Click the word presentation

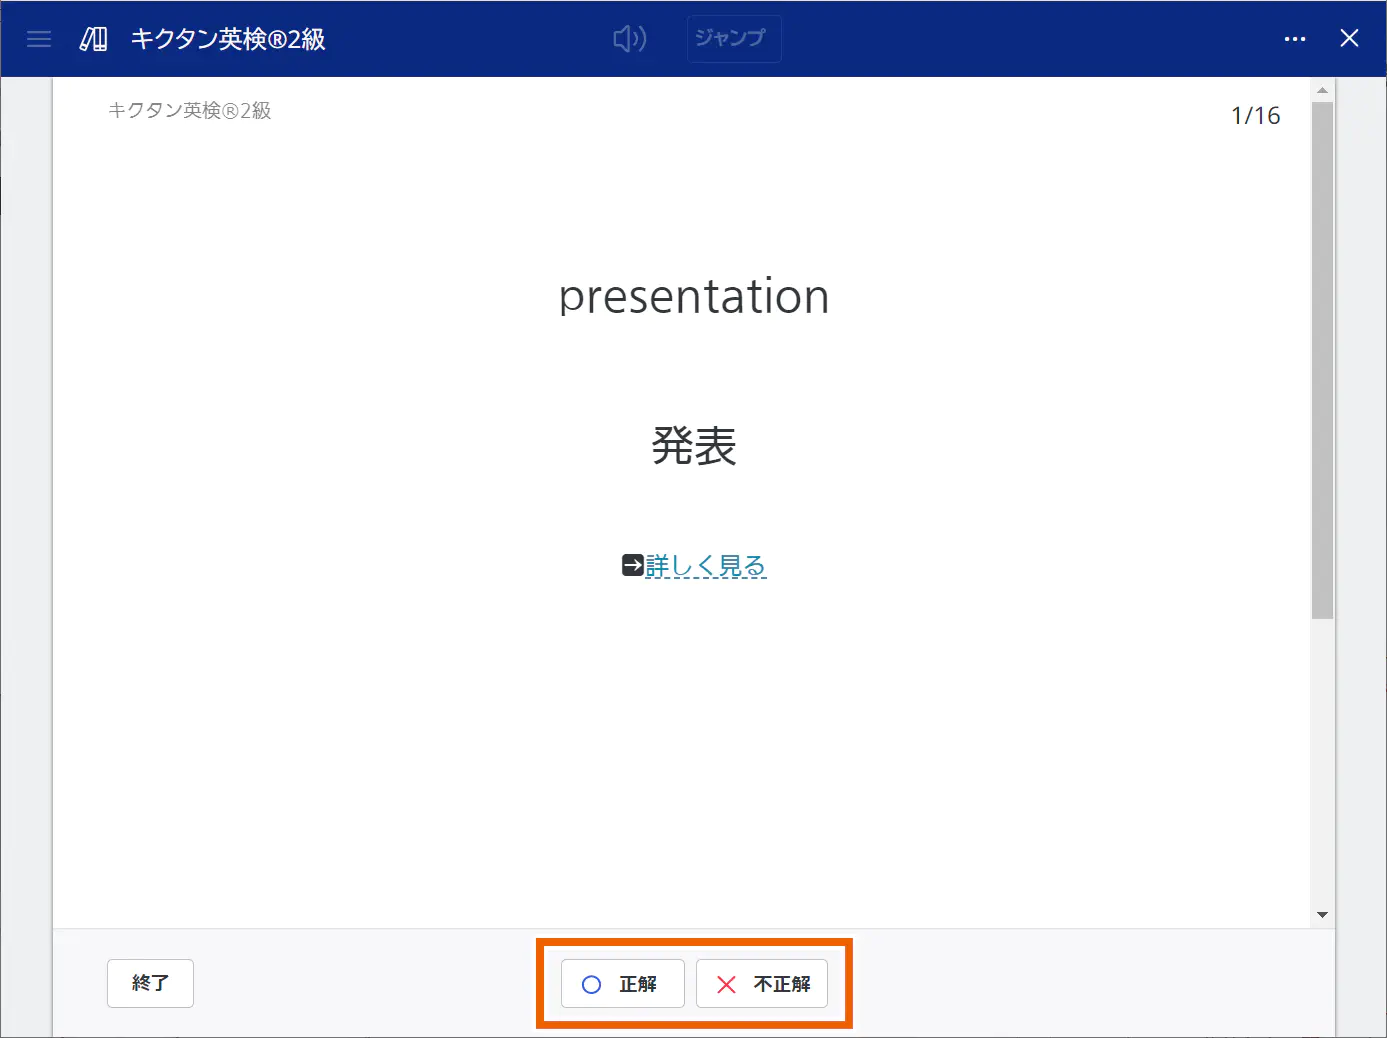point(694,297)
